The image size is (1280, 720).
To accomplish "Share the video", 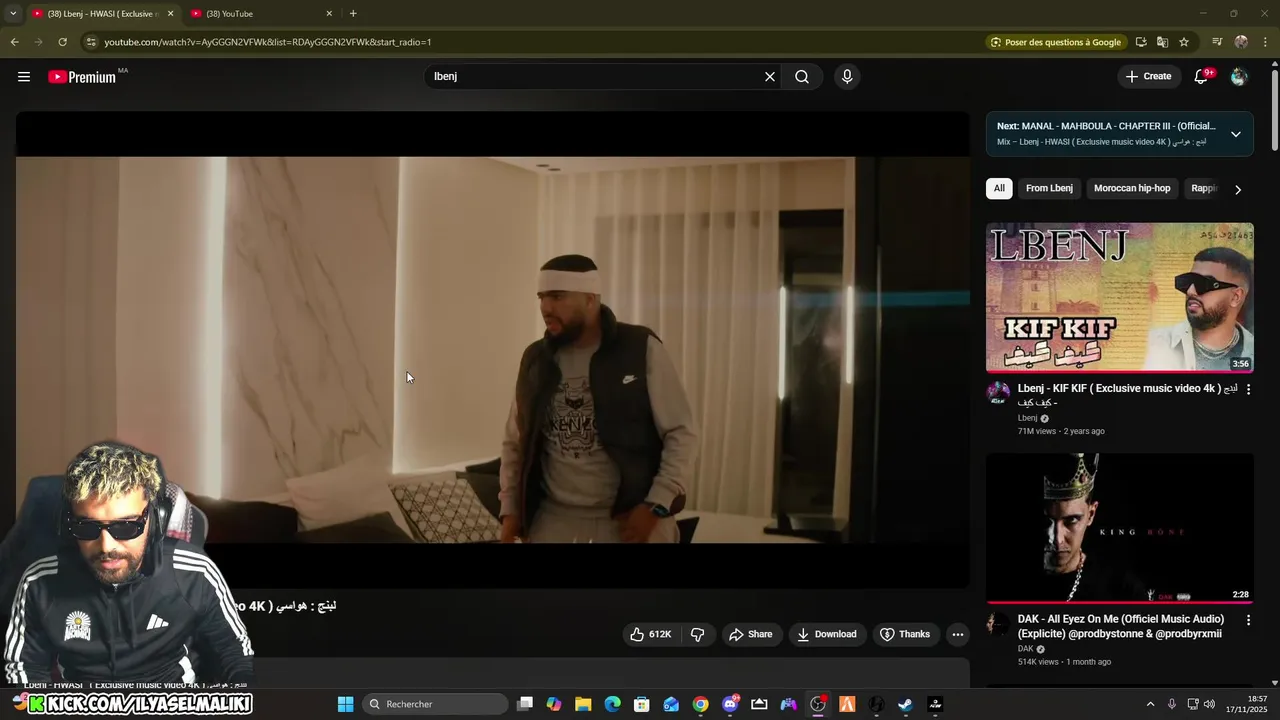I will (x=750, y=634).
